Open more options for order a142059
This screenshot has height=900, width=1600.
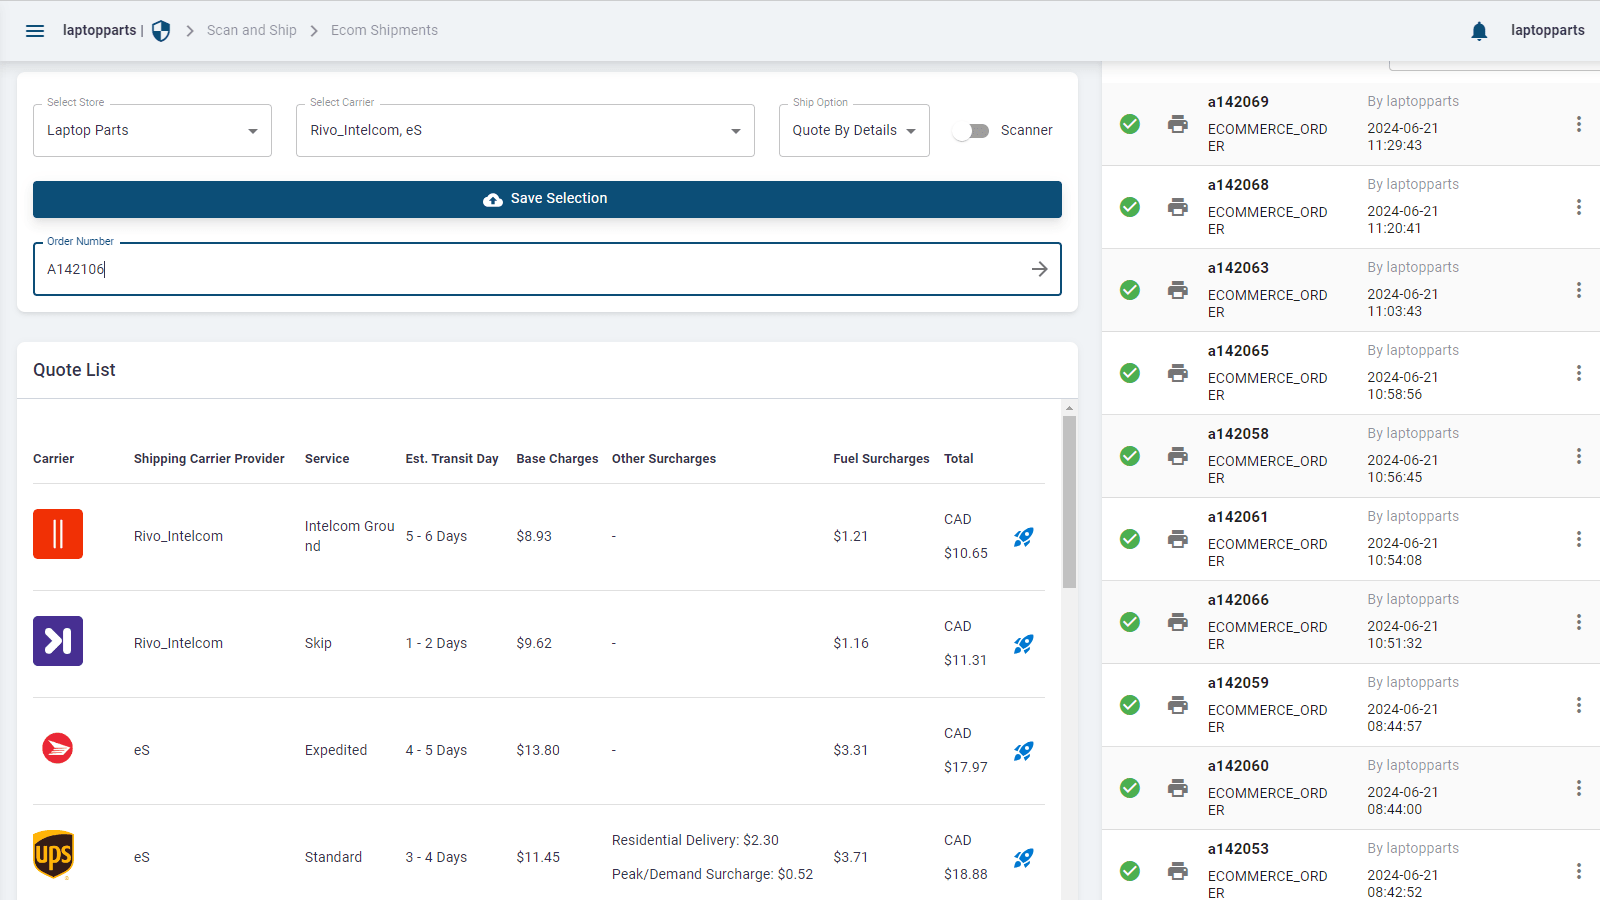click(x=1579, y=705)
